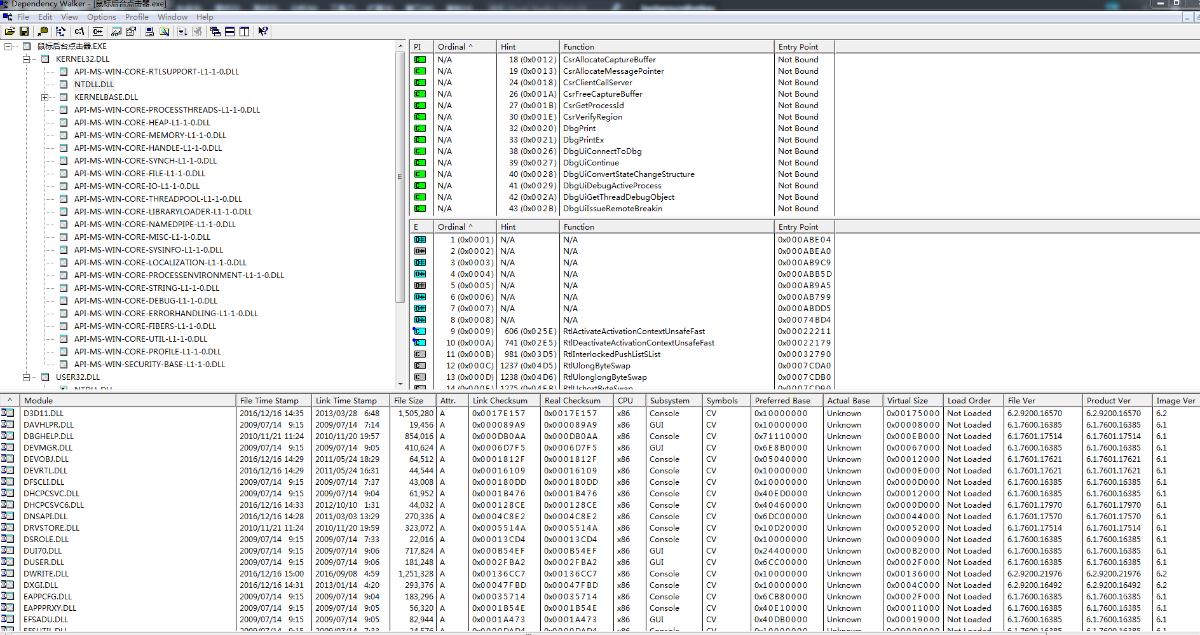
Task: Select API-MS-WIN-CORE-HEAP-L1-1-0.DLL in tree
Action: click(x=142, y=123)
